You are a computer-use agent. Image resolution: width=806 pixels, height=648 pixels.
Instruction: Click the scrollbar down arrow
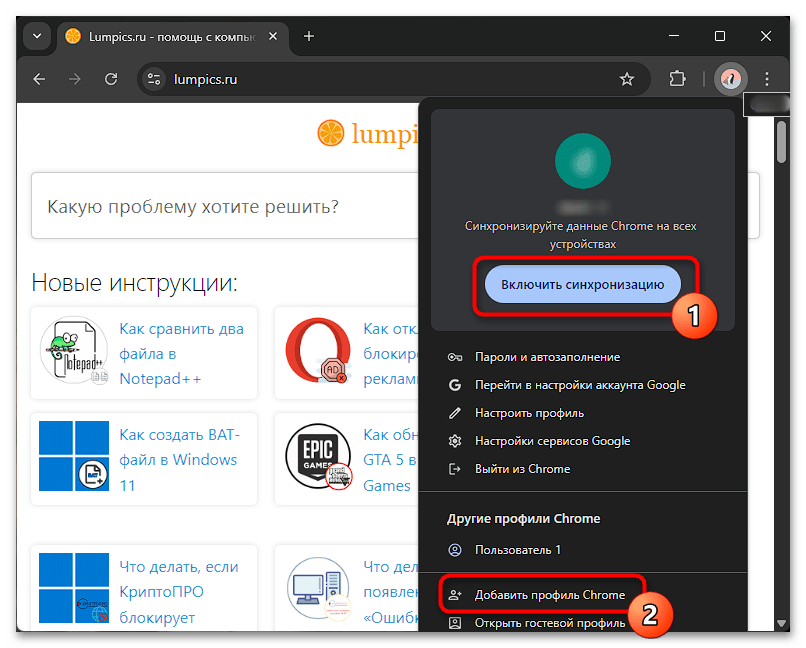click(781, 623)
